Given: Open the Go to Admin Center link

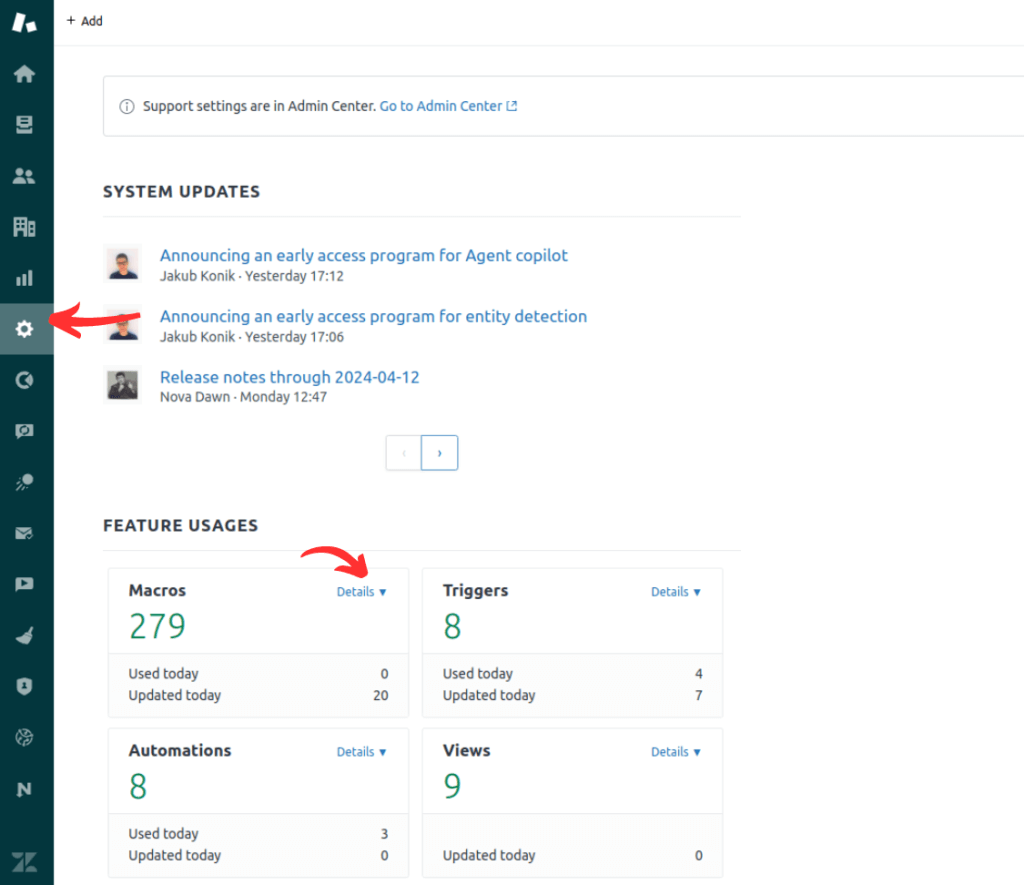Looking at the screenshot, I should [442, 105].
